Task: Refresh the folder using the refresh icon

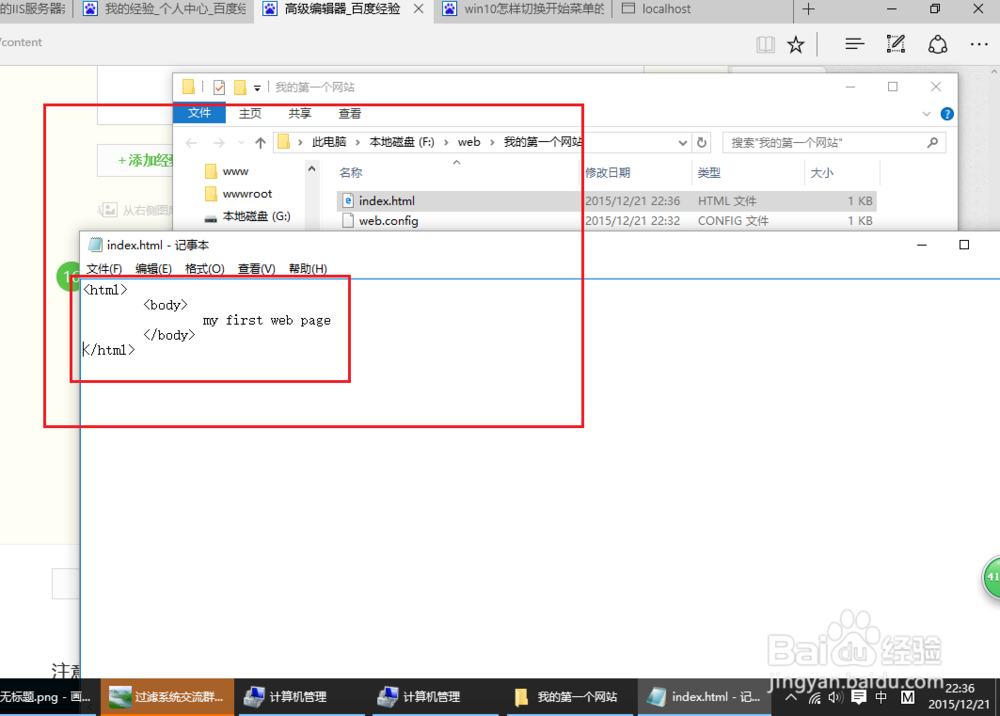Action: coord(701,142)
